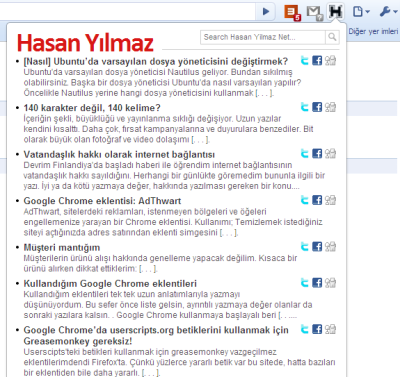This screenshot has height=377, width=400.
Task: Share the AdThwart post on Facebook
Action: click(x=317, y=200)
